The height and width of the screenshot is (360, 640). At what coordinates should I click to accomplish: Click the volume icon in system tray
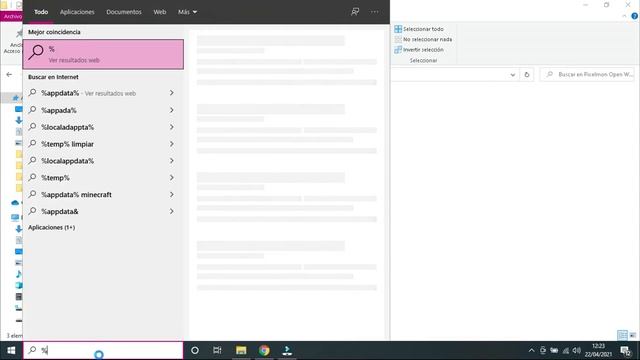[576, 350]
